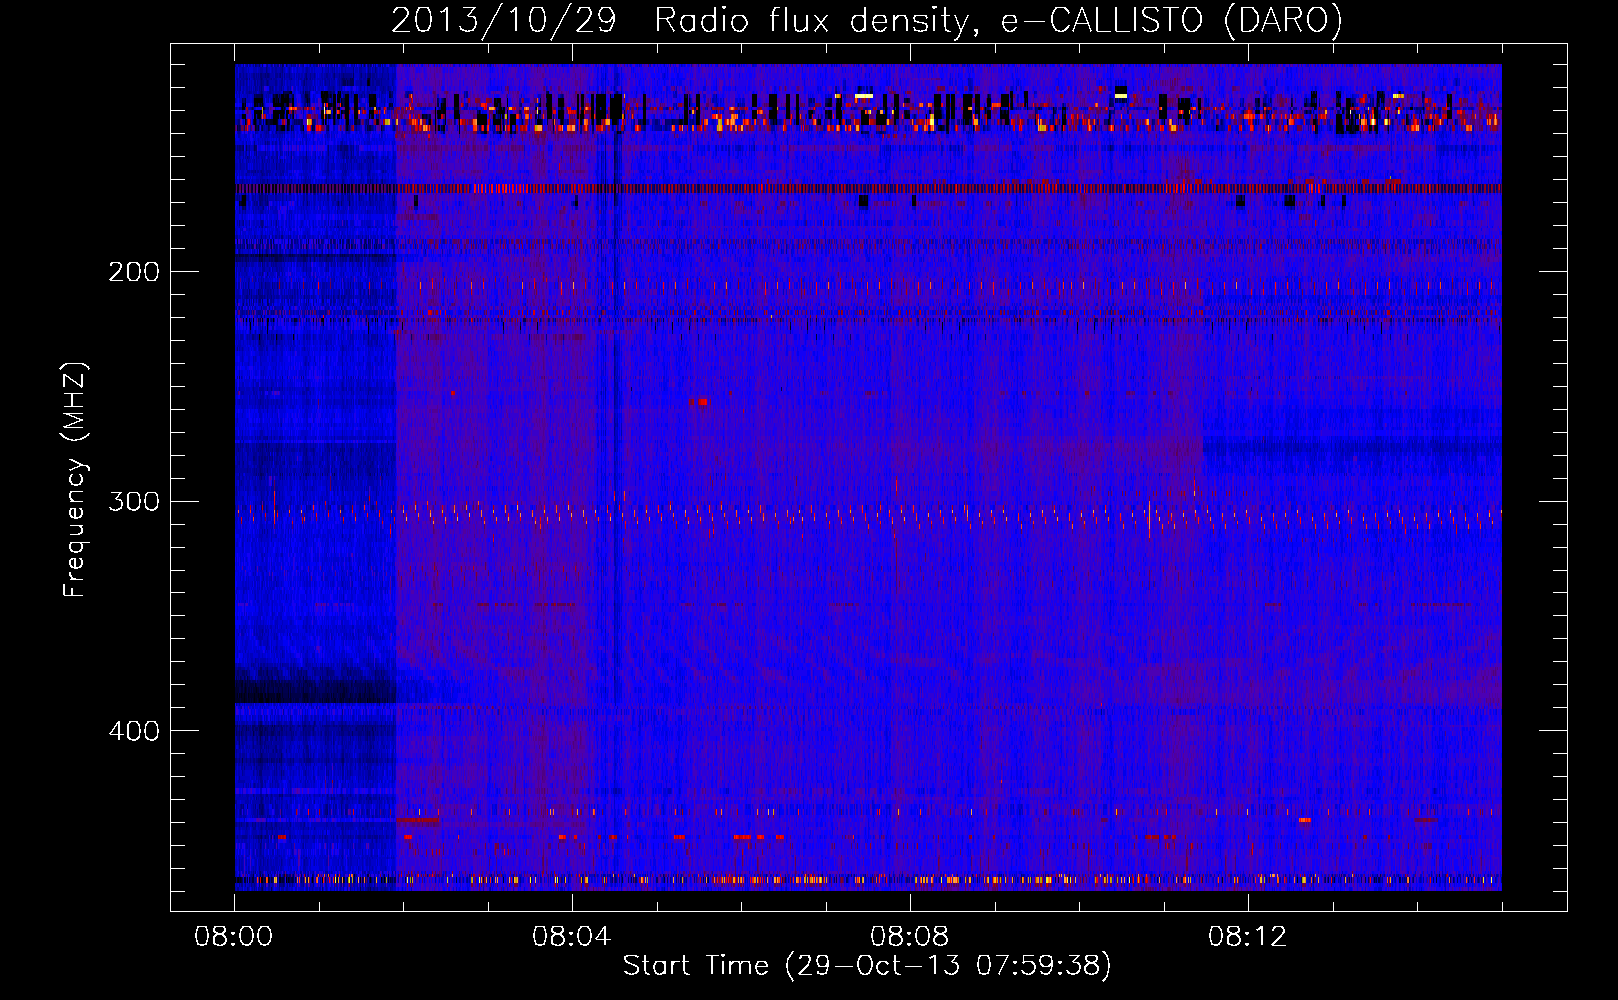Click the plot title '2013/10/29 Radio flux density, e-CALLISTO (DARO)'
1618x1000 pixels.
tap(867, 21)
